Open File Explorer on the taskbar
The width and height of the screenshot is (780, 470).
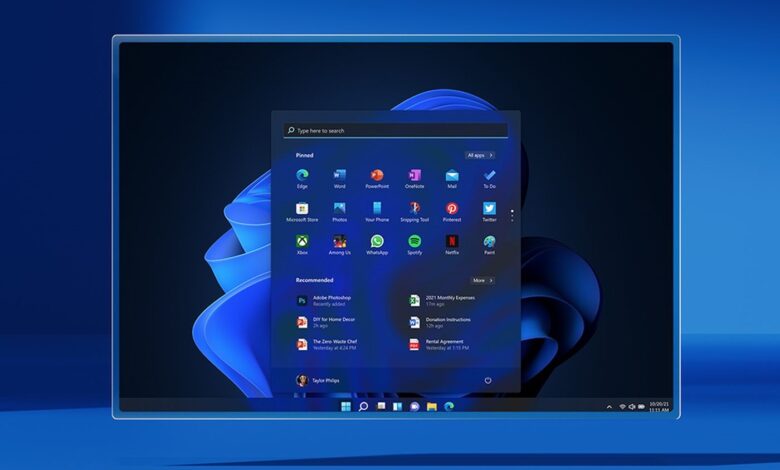point(432,407)
